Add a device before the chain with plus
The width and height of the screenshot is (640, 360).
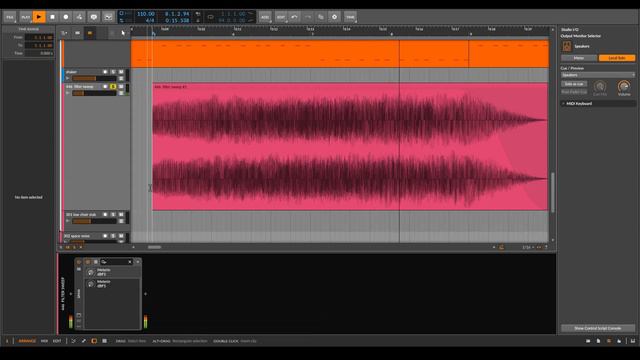coord(71,294)
